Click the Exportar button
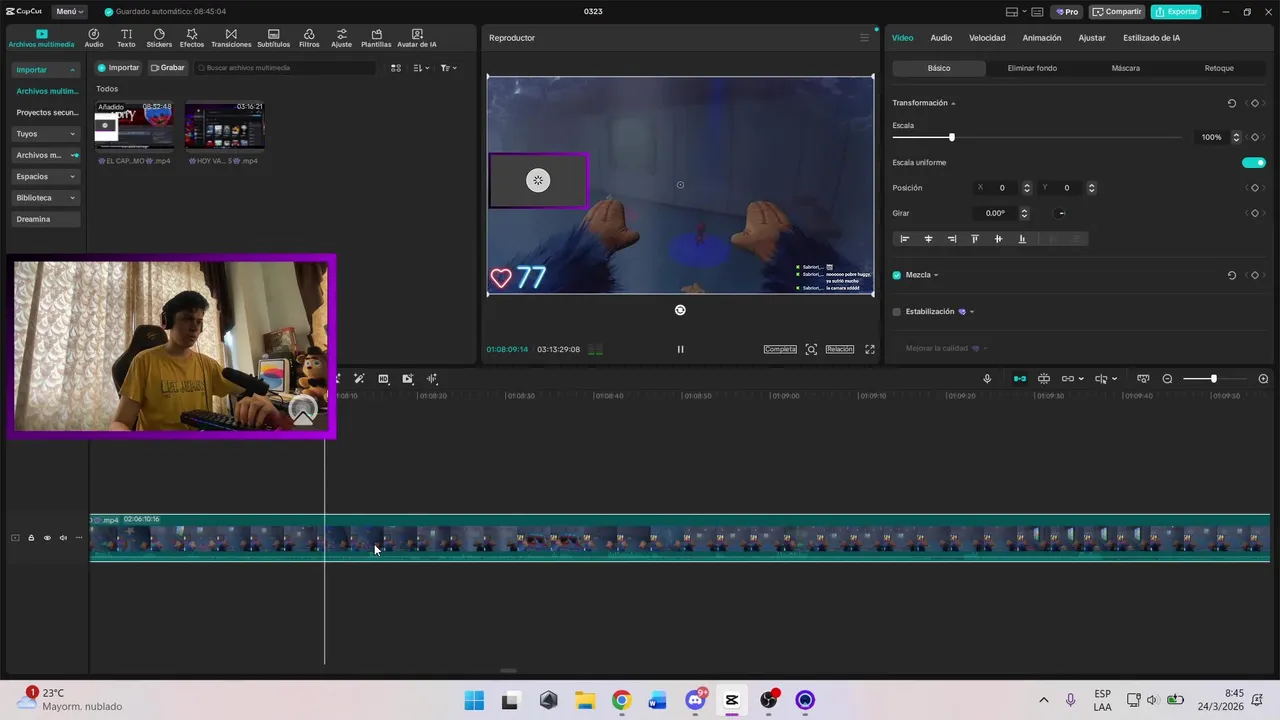Screen dimensions: 1280x720 click(1176, 12)
